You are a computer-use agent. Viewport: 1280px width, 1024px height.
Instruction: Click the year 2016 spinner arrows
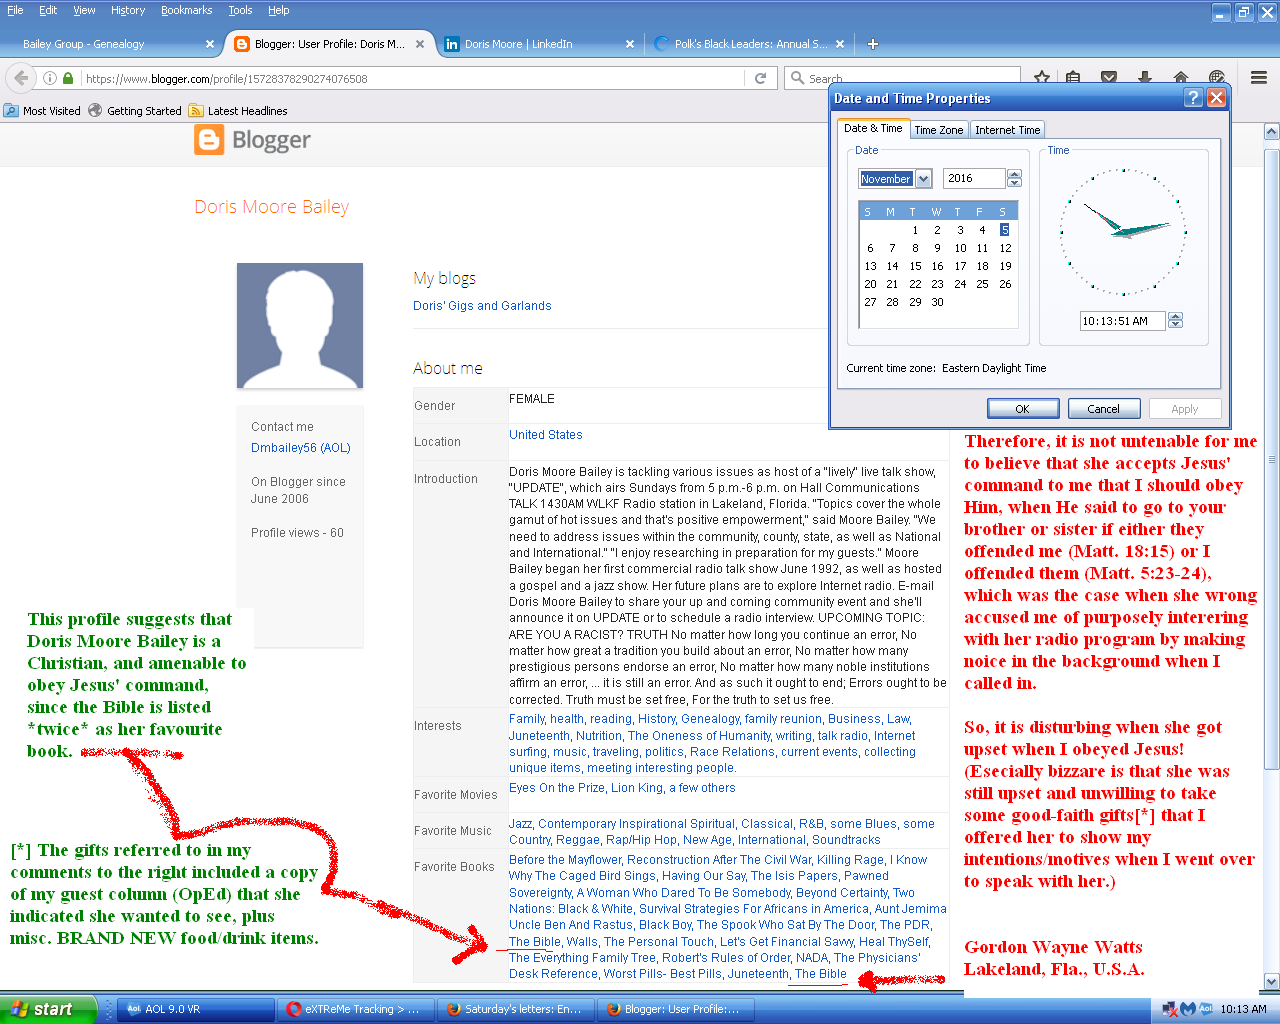pyautogui.click(x=1015, y=178)
